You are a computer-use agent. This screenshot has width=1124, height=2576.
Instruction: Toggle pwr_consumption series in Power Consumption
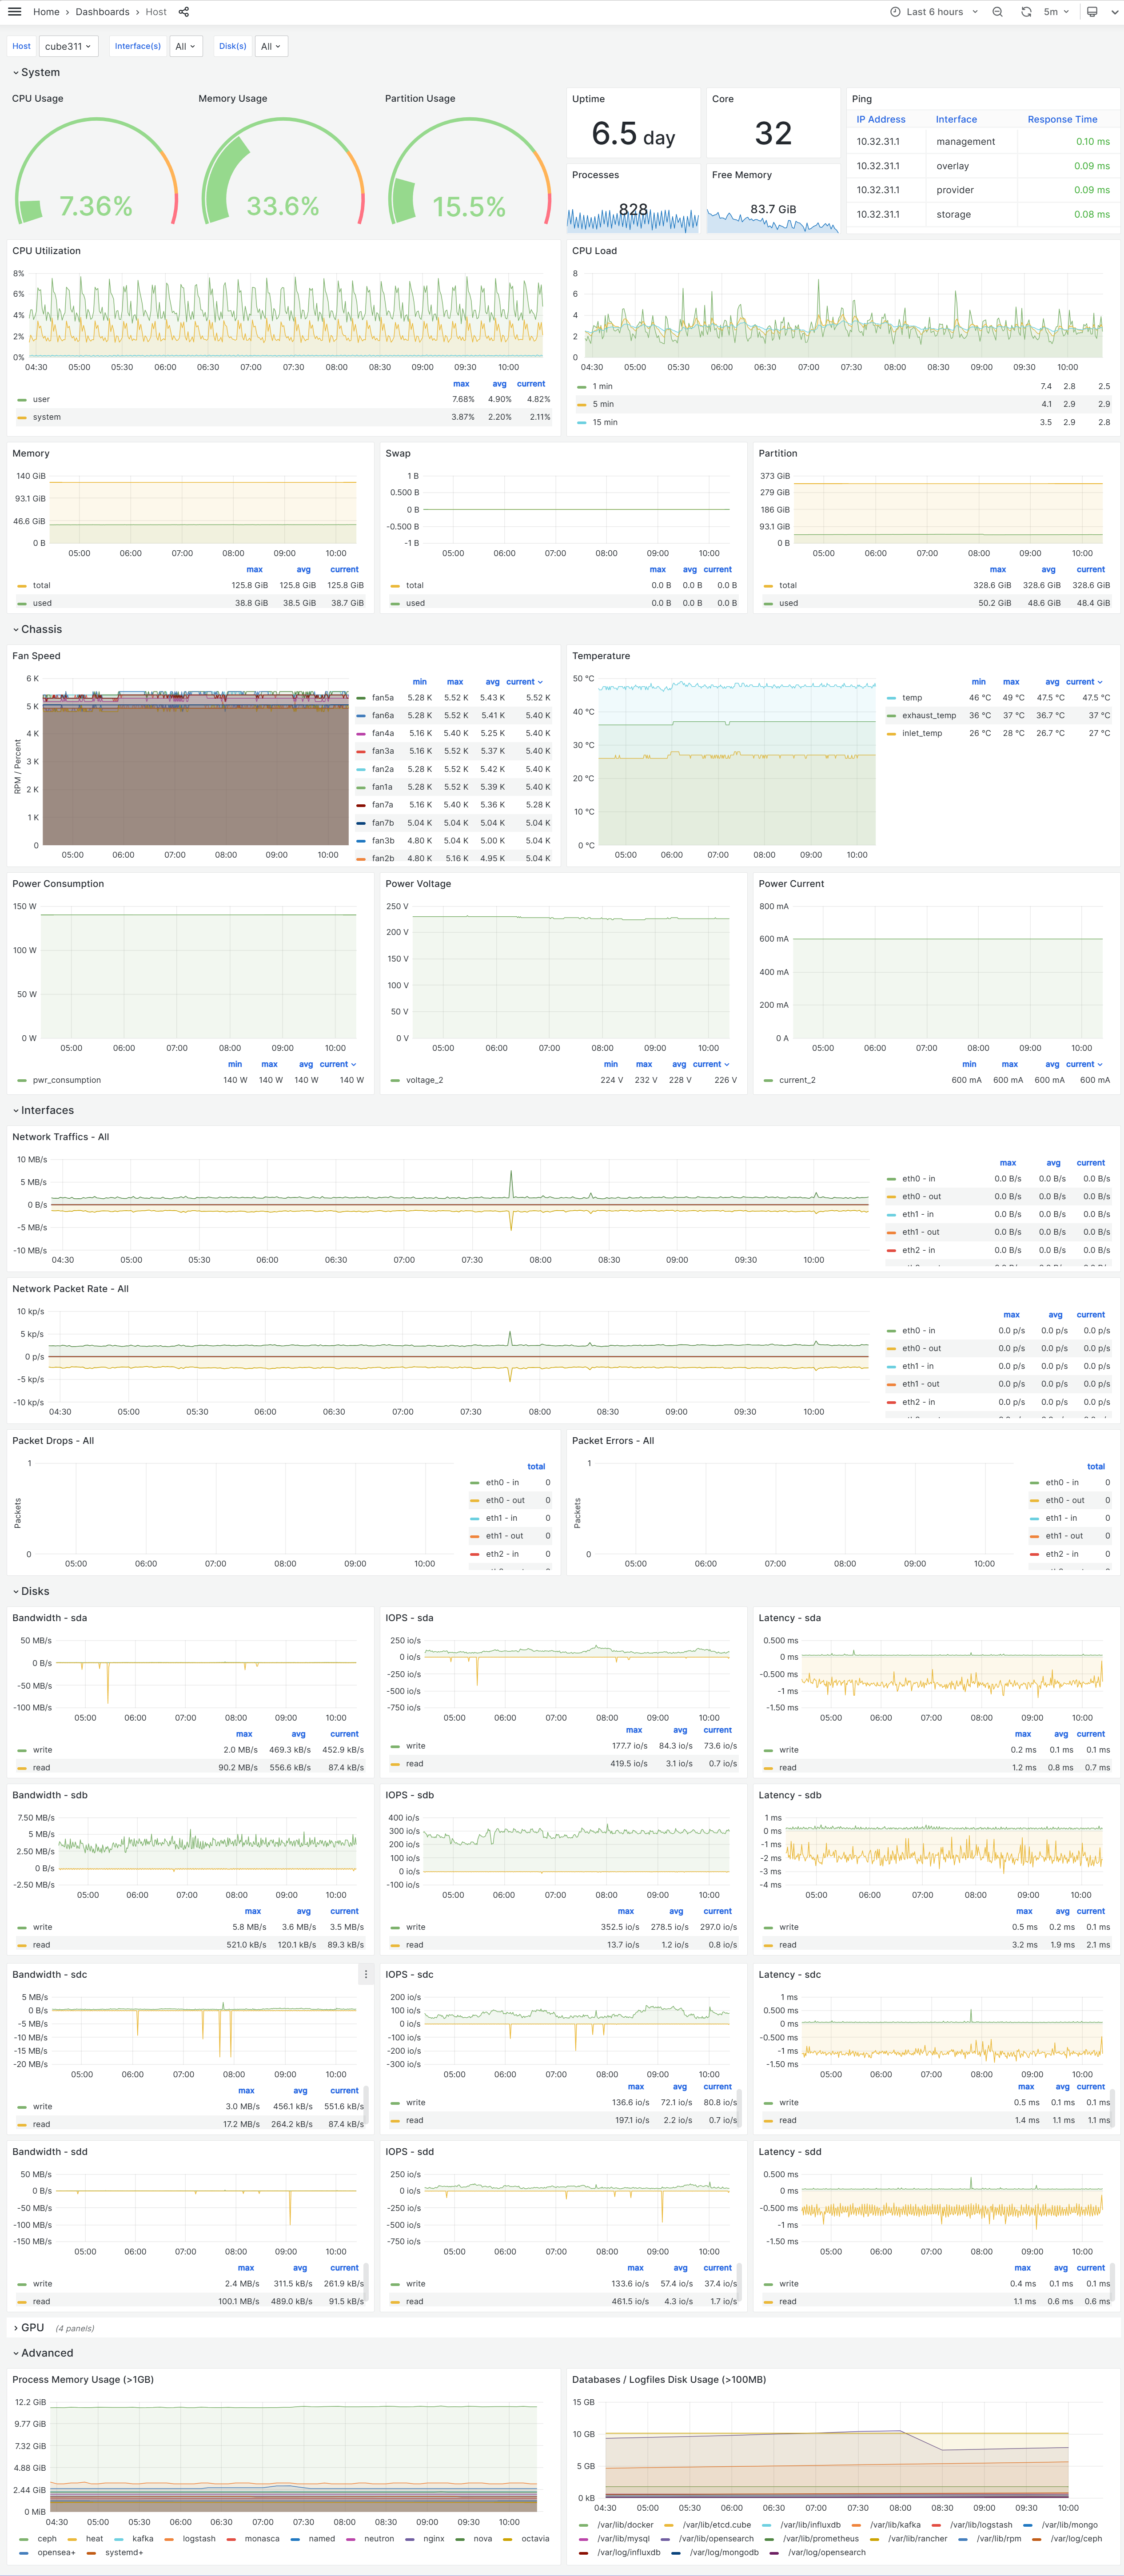pos(66,1080)
